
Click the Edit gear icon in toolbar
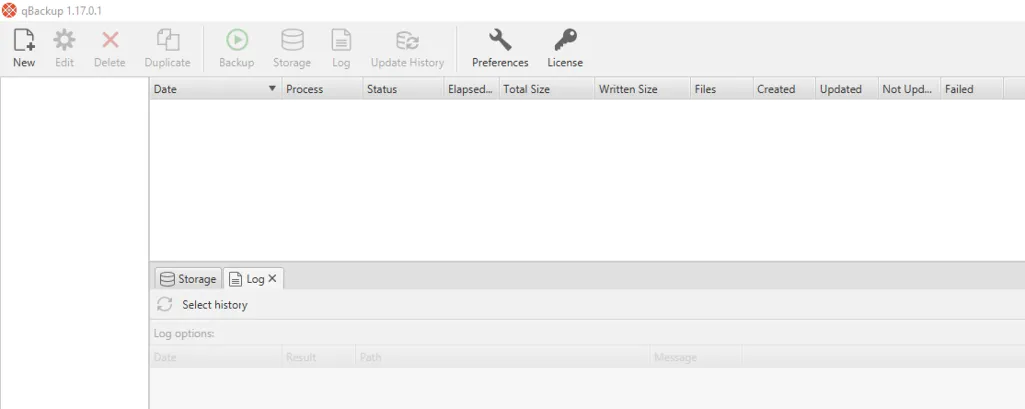[64, 41]
